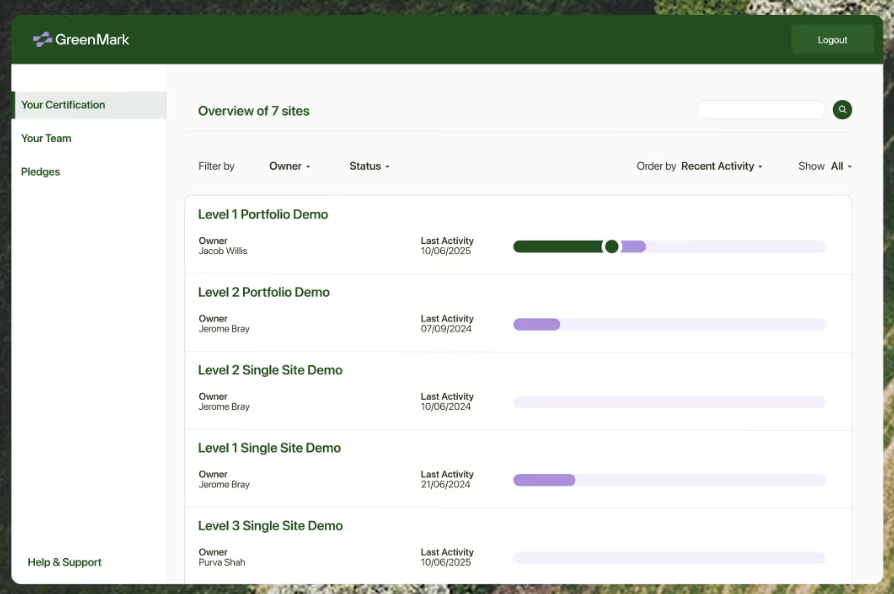Open the Level 3 Single Site Demo
The width and height of the screenshot is (894, 594).
pyautogui.click(x=270, y=526)
